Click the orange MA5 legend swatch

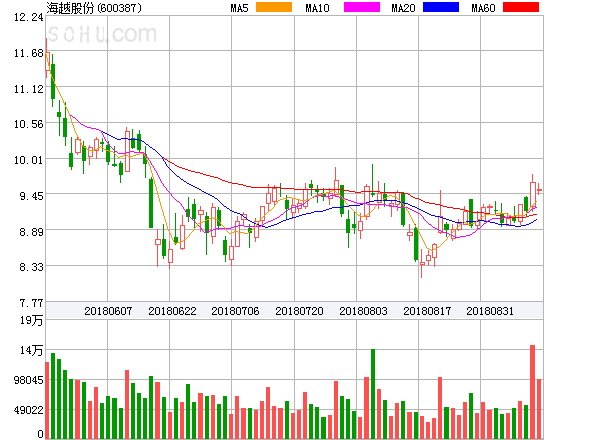(274, 7)
